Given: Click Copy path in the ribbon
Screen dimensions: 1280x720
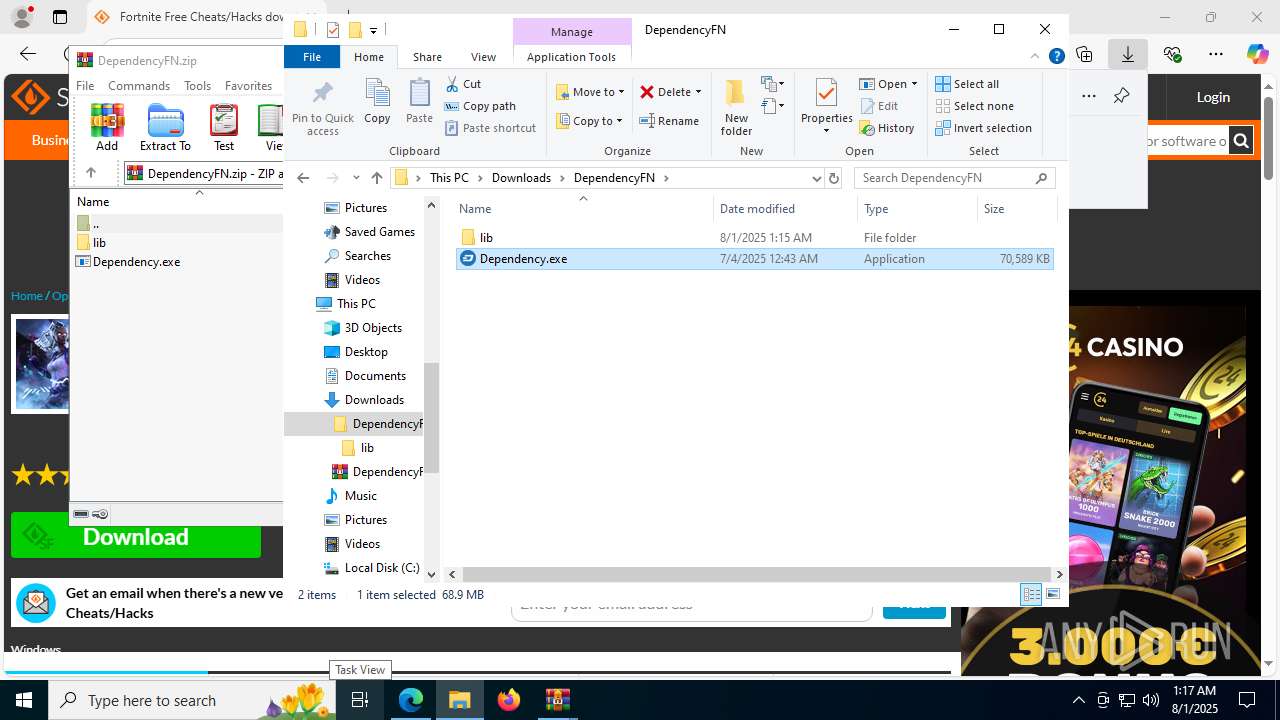Looking at the screenshot, I should pos(480,106).
